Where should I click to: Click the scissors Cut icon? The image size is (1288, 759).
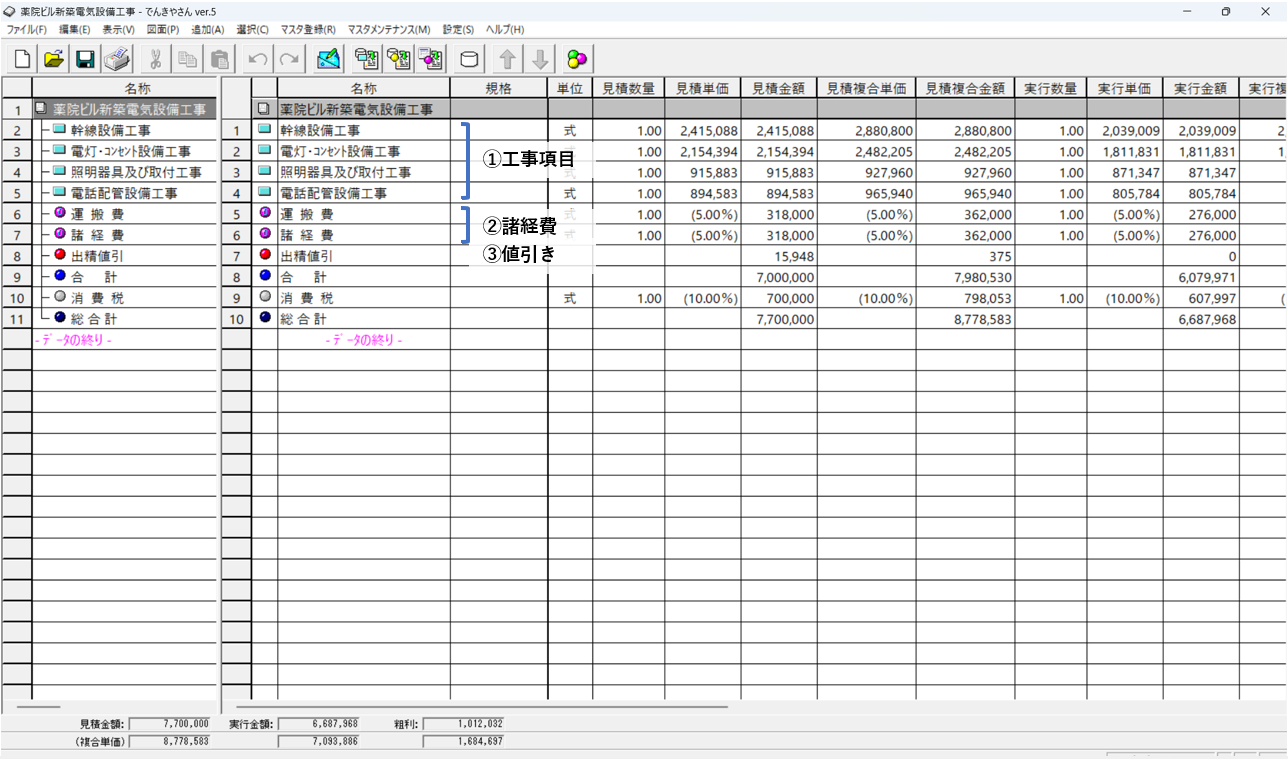pyautogui.click(x=156, y=59)
